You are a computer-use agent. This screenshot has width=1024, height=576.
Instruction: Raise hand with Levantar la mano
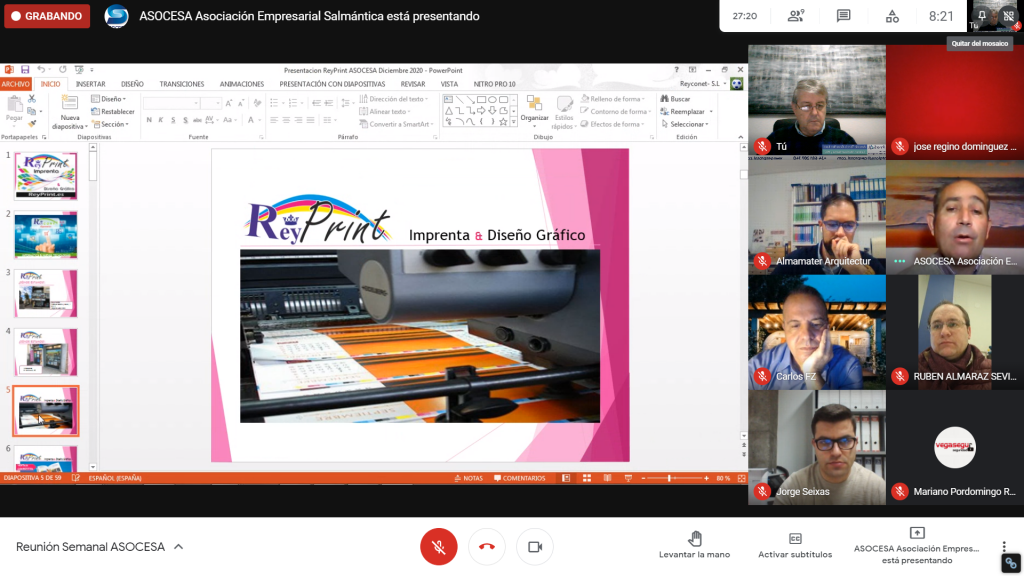click(694, 545)
